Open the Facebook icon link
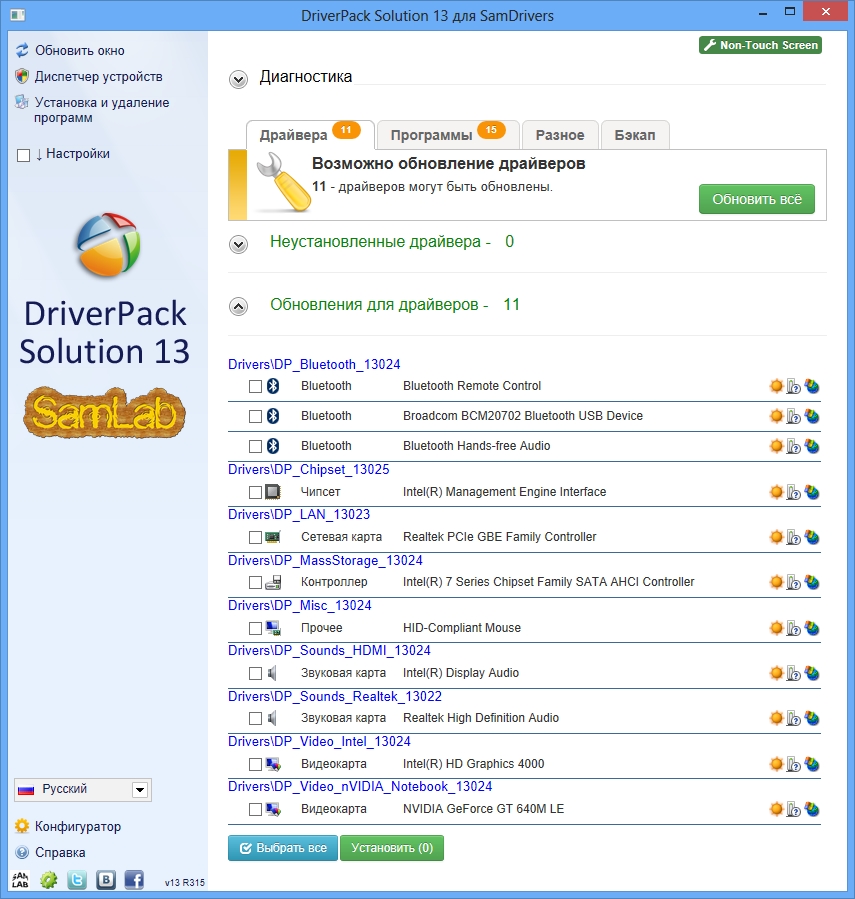 pos(134,881)
